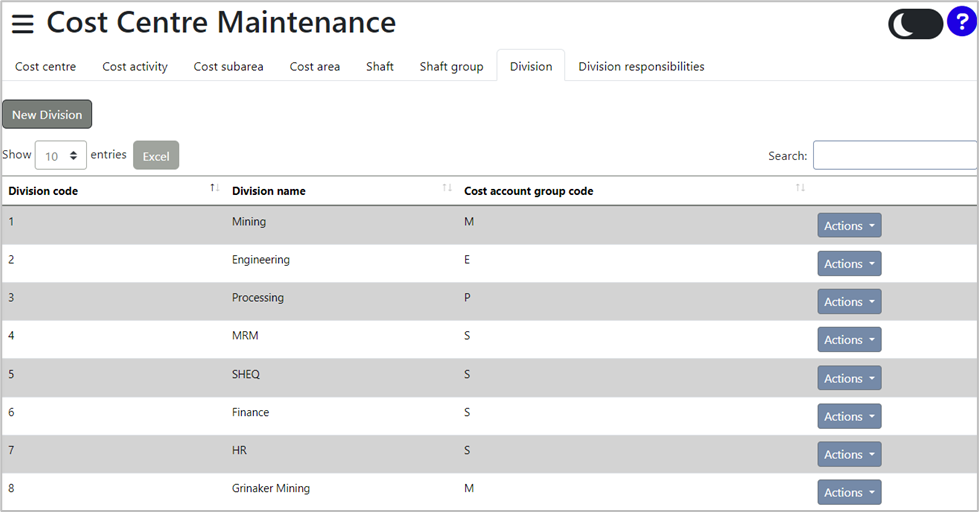Select the HR division name cell
This screenshot has height=512, width=979.
coord(239,450)
